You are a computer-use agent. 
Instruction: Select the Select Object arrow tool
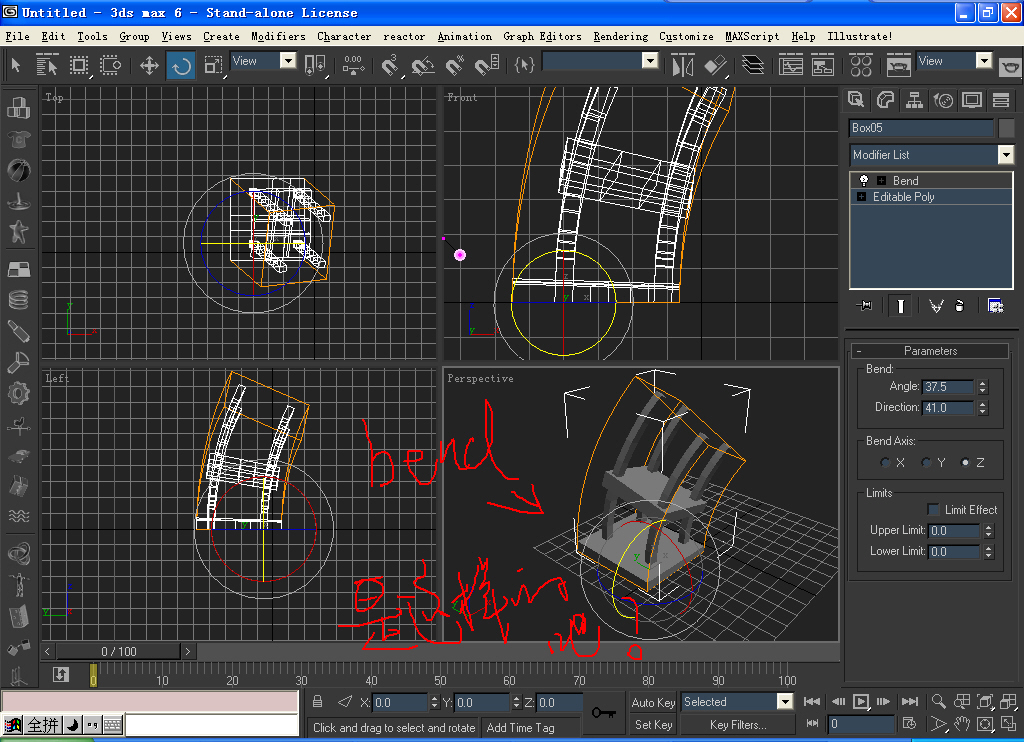click(16, 65)
